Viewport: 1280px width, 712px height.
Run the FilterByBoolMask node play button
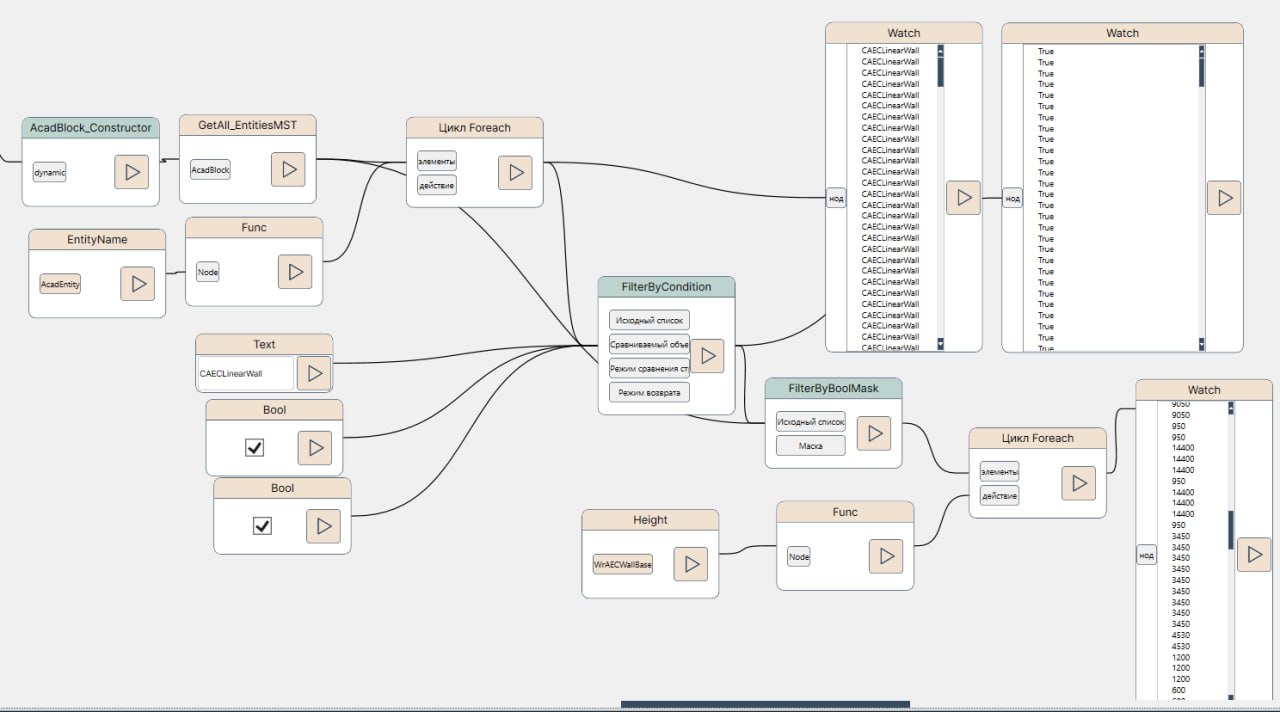click(x=874, y=433)
